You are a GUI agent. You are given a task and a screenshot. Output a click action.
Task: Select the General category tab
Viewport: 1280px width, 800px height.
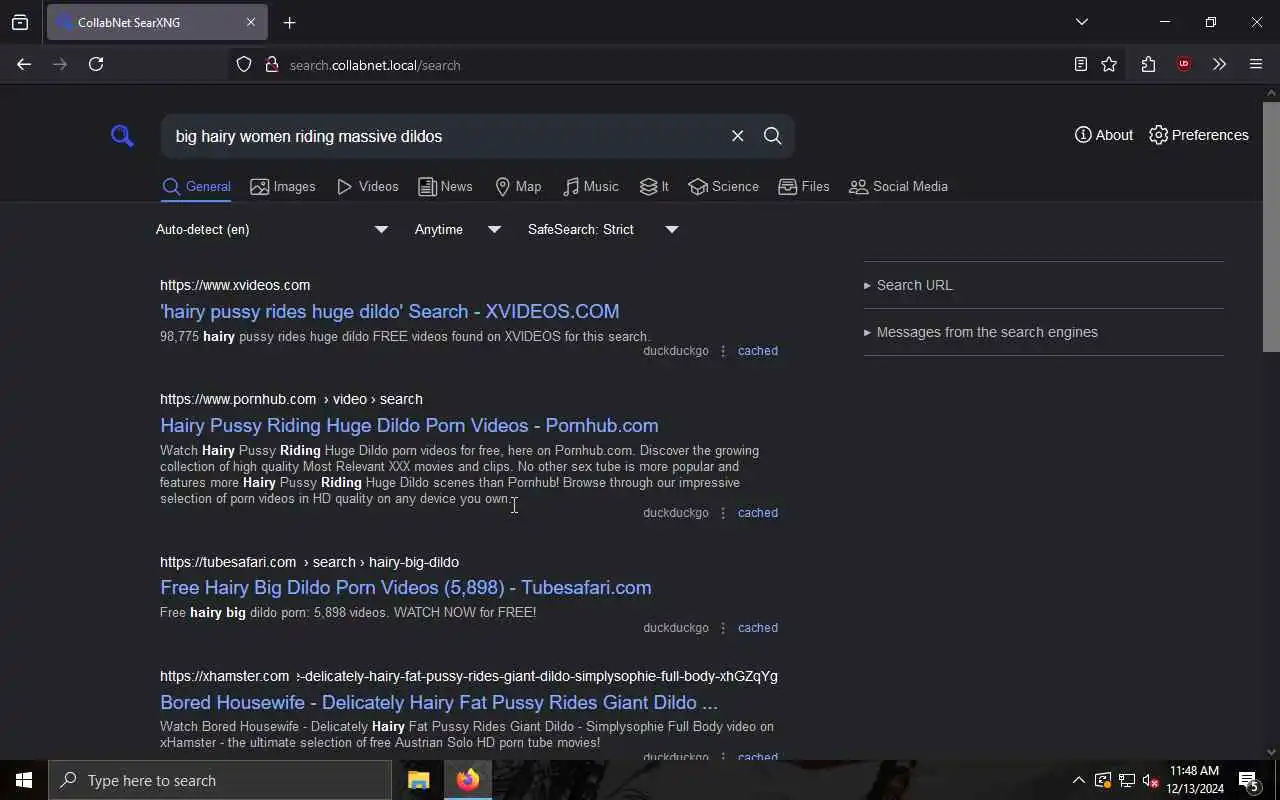click(x=196, y=187)
